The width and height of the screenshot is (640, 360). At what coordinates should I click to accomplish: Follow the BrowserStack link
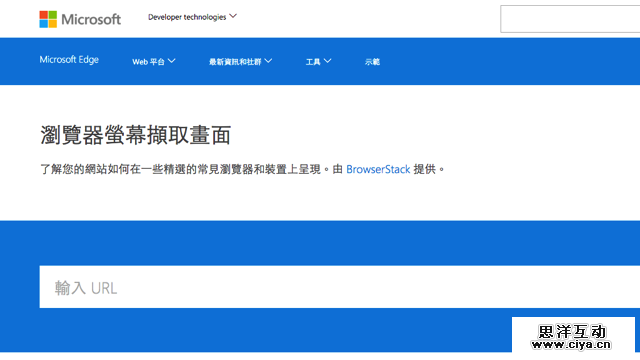pyautogui.click(x=378, y=169)
